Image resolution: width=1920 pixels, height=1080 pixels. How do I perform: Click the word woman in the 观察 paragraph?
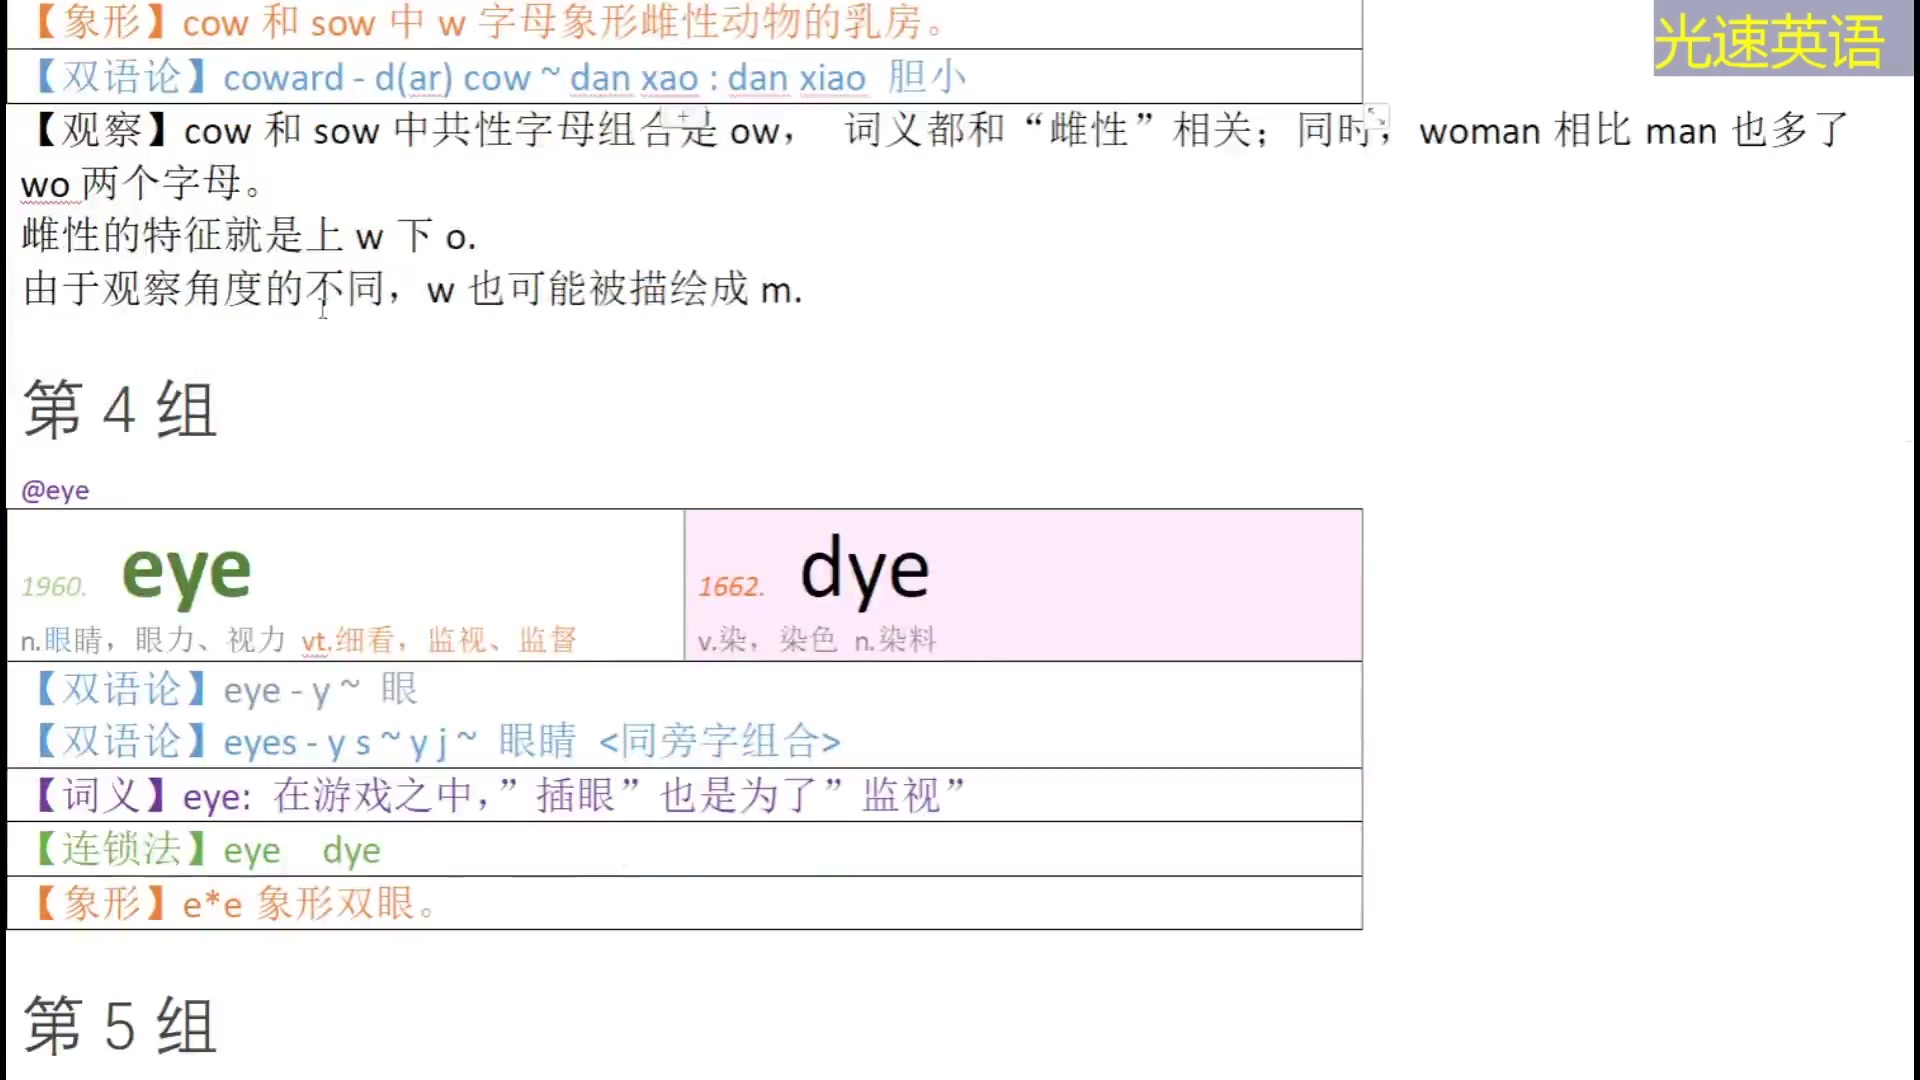pyautogui.click(x=1480, y=131)
